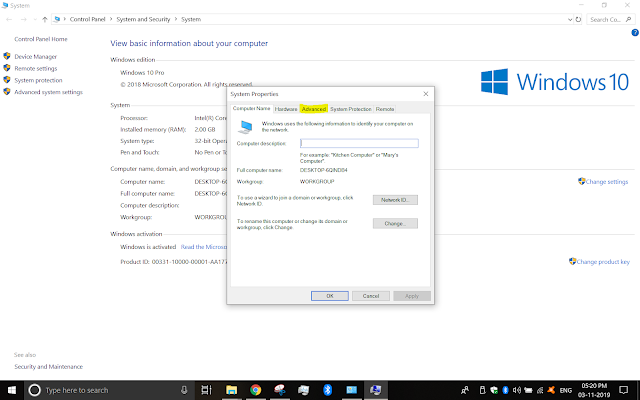Screen dimensions: 640x400
Task: Open the Windows Start menu
Action: tap(12, 390)
